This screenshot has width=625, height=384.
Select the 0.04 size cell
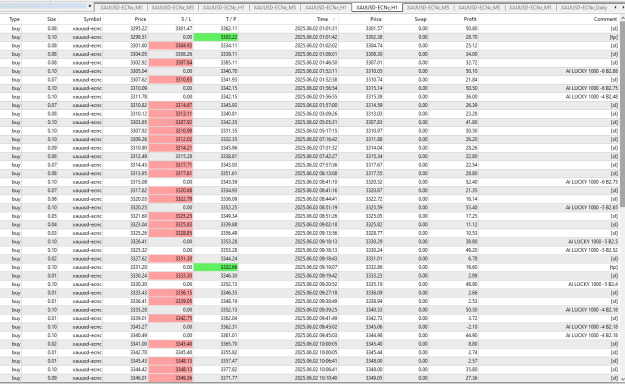click(x=52, y=224)
